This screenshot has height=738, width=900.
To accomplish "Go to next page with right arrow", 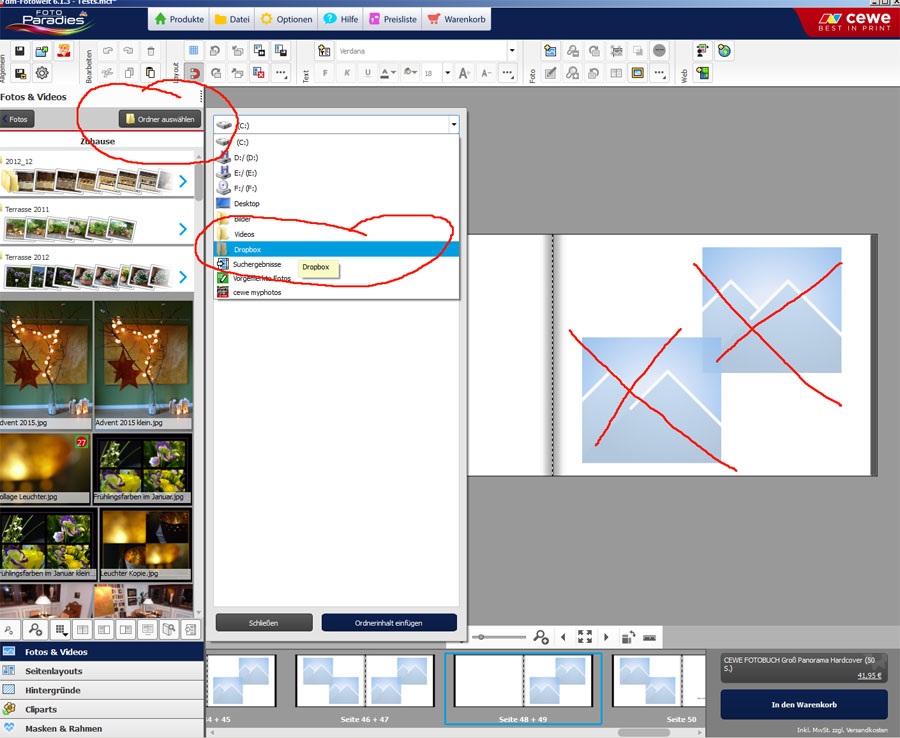I will pos(606,636).
